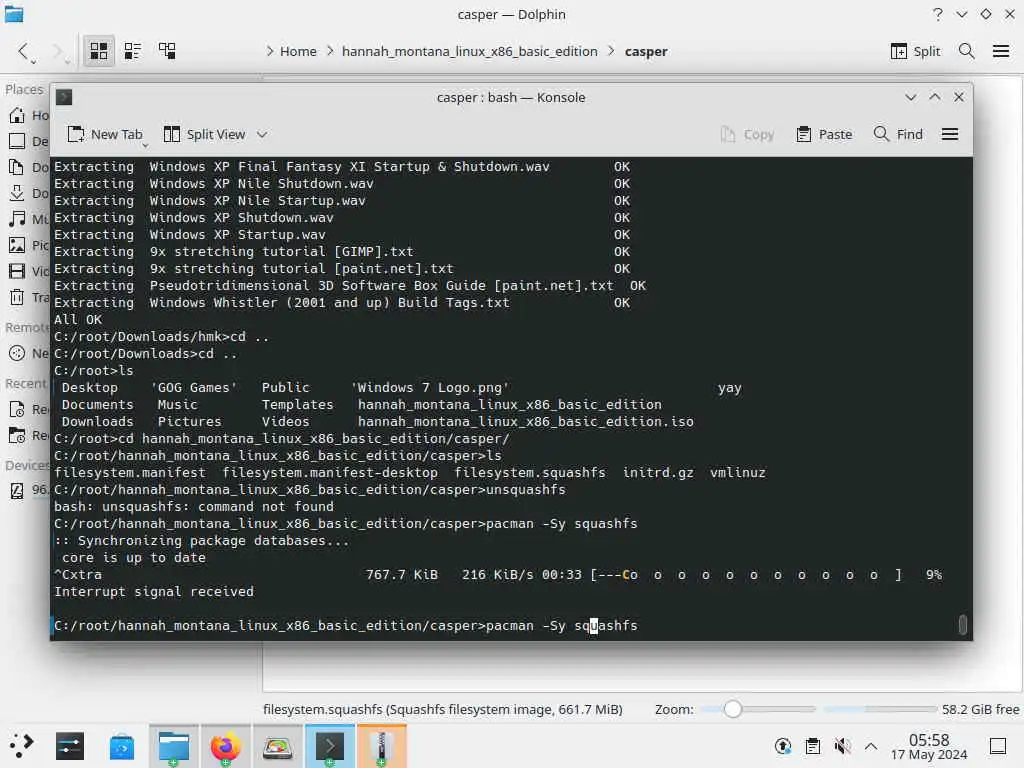Go forward in Dolphin navigation
This screenshot has width=1024, height=768.
58,51
